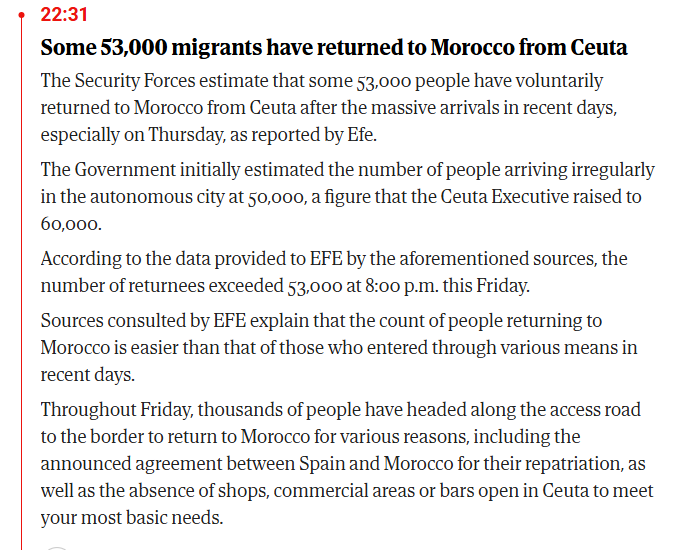Viewport: 685px width, 550px height.
Task: Click the paragraph starting "According to the data"
Action: (x=334, y=272)
